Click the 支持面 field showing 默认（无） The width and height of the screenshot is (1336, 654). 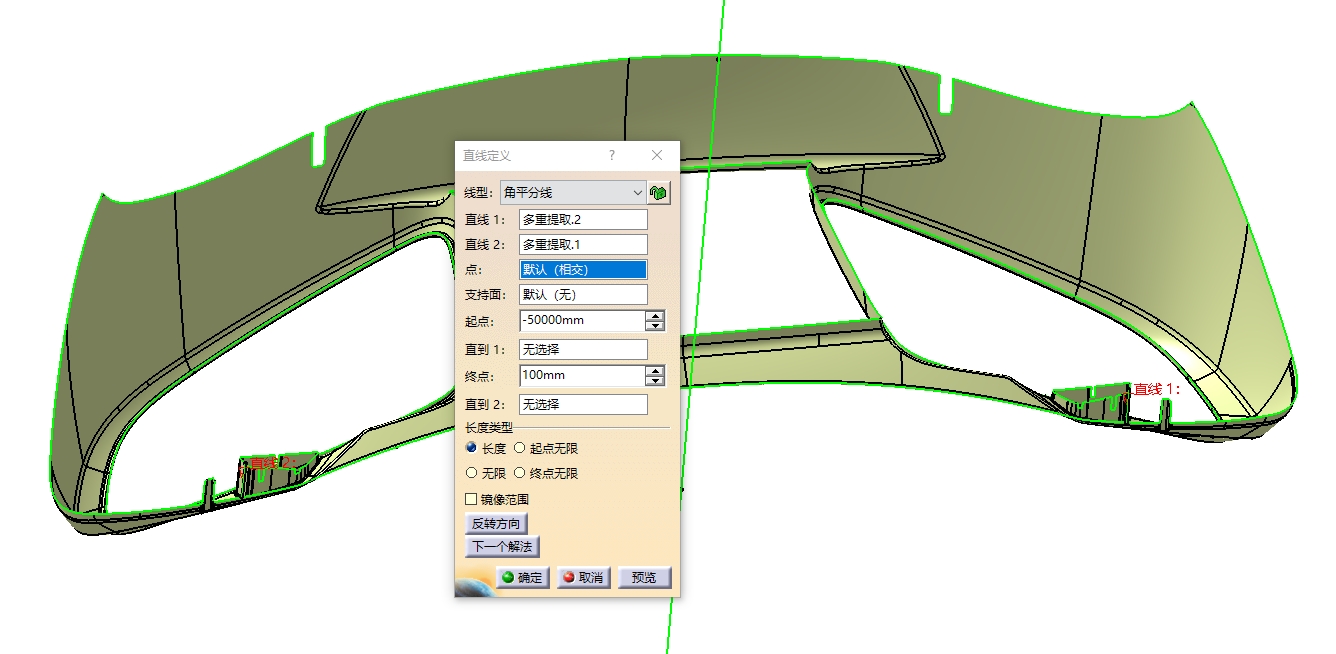[583, 295]
